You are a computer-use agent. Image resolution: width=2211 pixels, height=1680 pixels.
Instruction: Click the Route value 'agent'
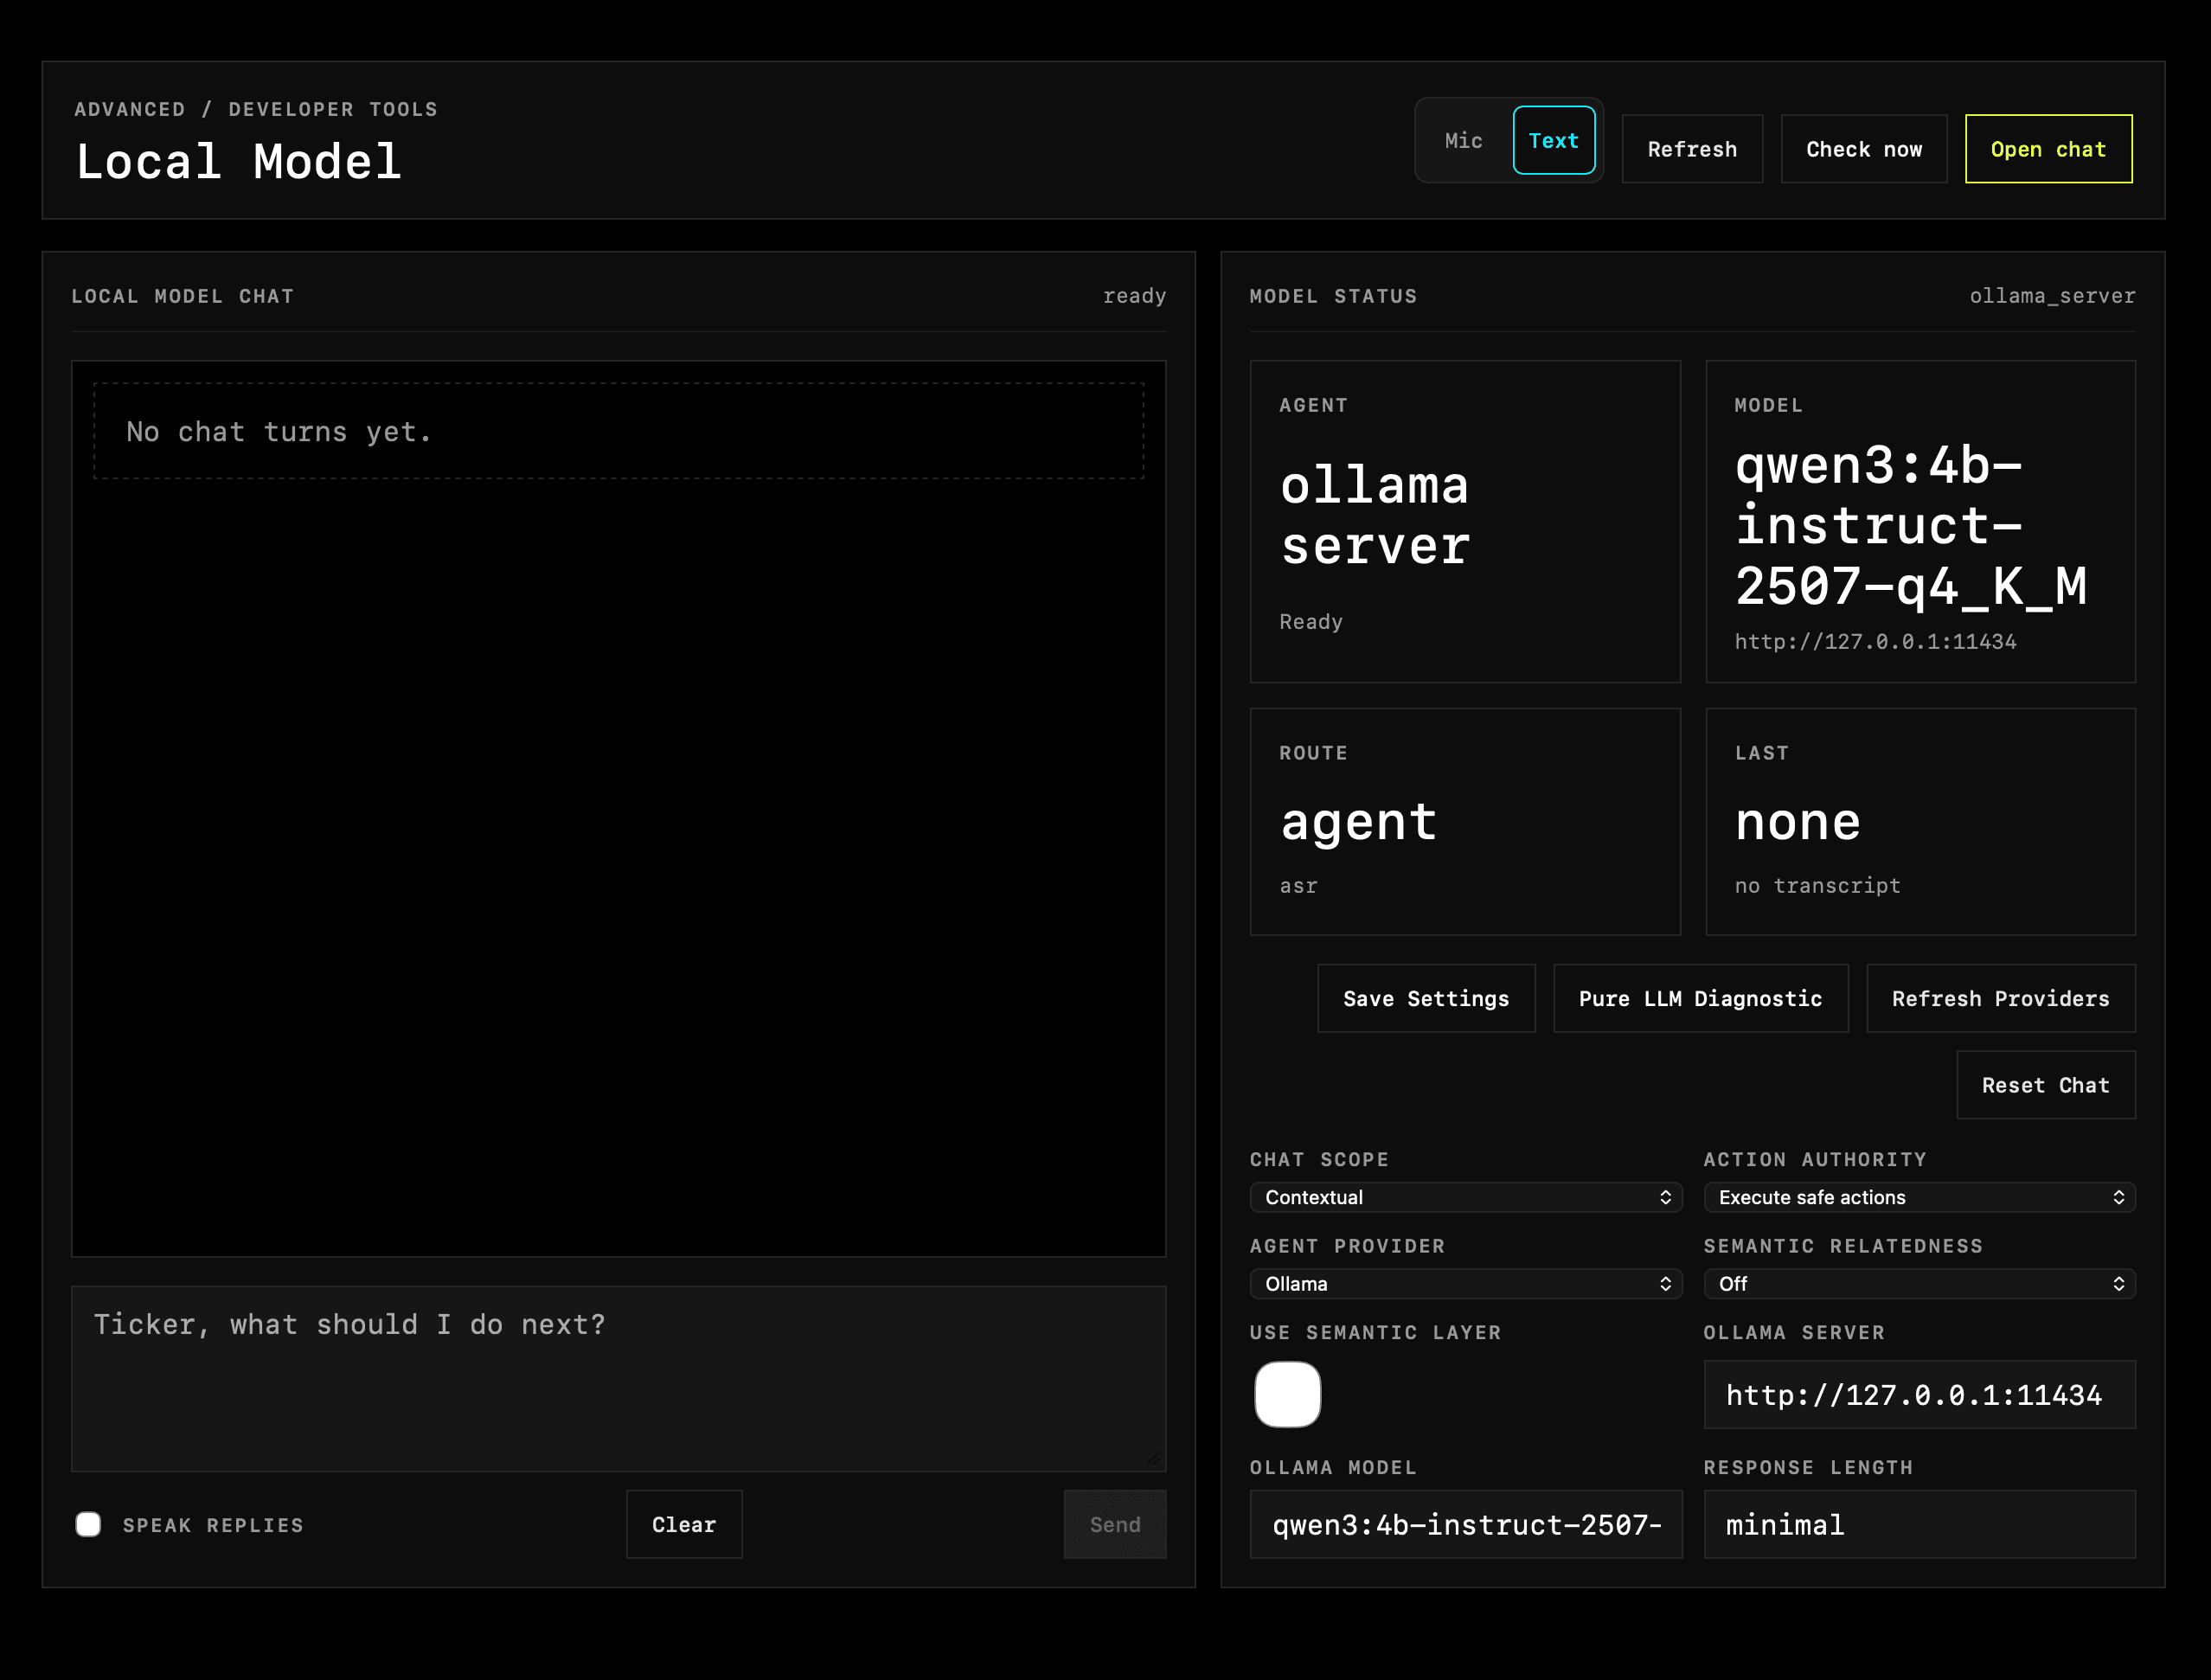1358,822
